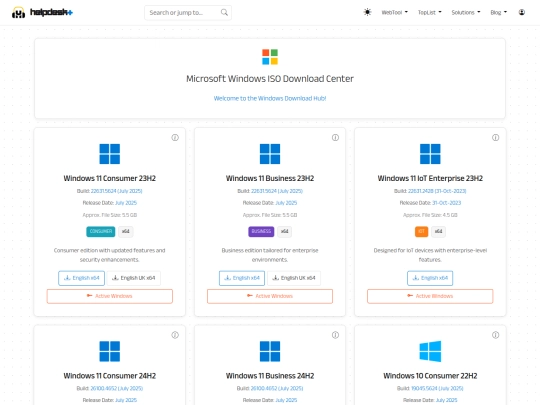Screen dimensions: 540x405
Task: Show info for Windows 11 Business 23H2
Action: tap(335, 137)
